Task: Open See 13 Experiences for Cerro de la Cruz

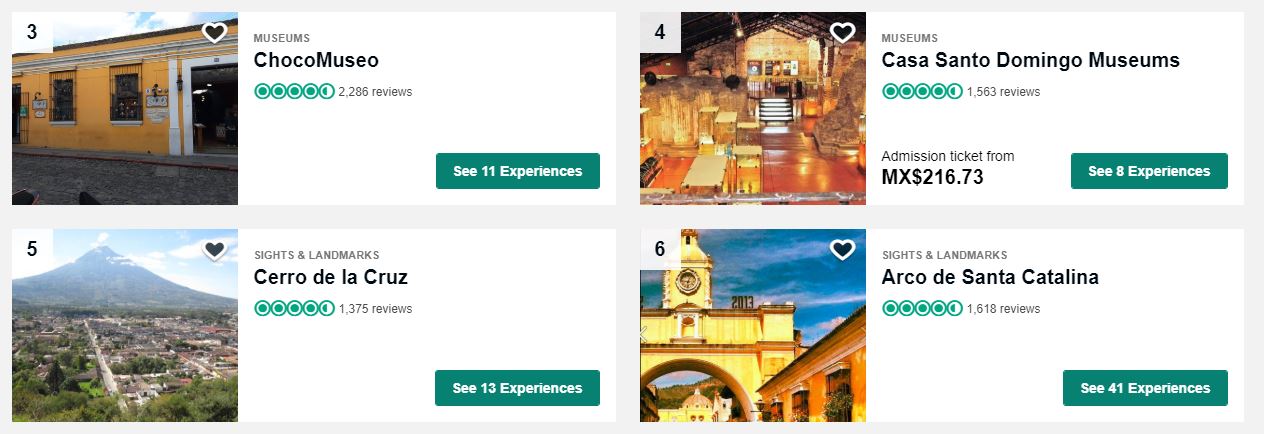Action: [517, 388]
